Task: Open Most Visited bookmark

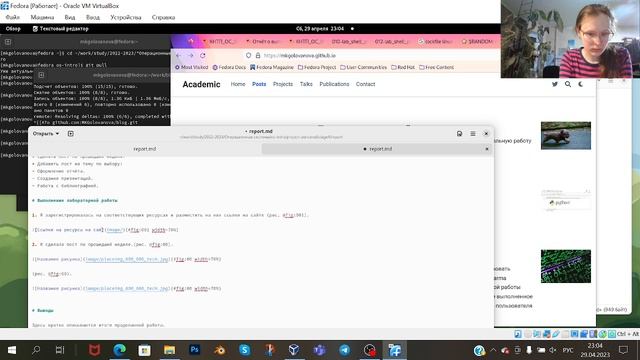Action: pos(191,67)
